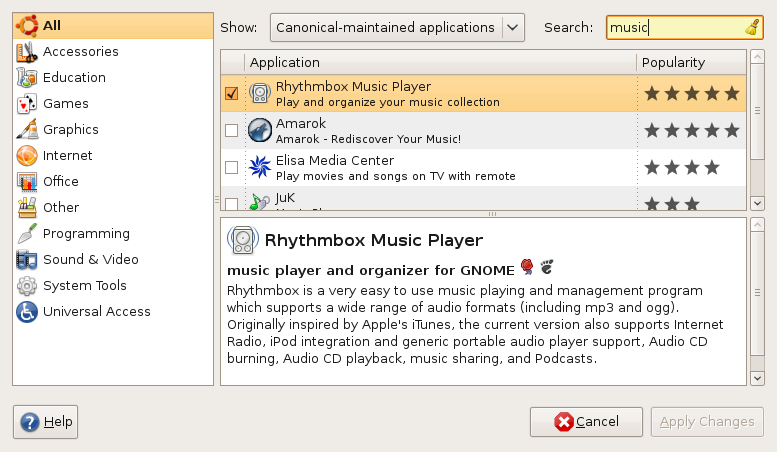This screenshot has width=777, height=452.
Task: Click the Cancel button
Action: tap(586, 422)
